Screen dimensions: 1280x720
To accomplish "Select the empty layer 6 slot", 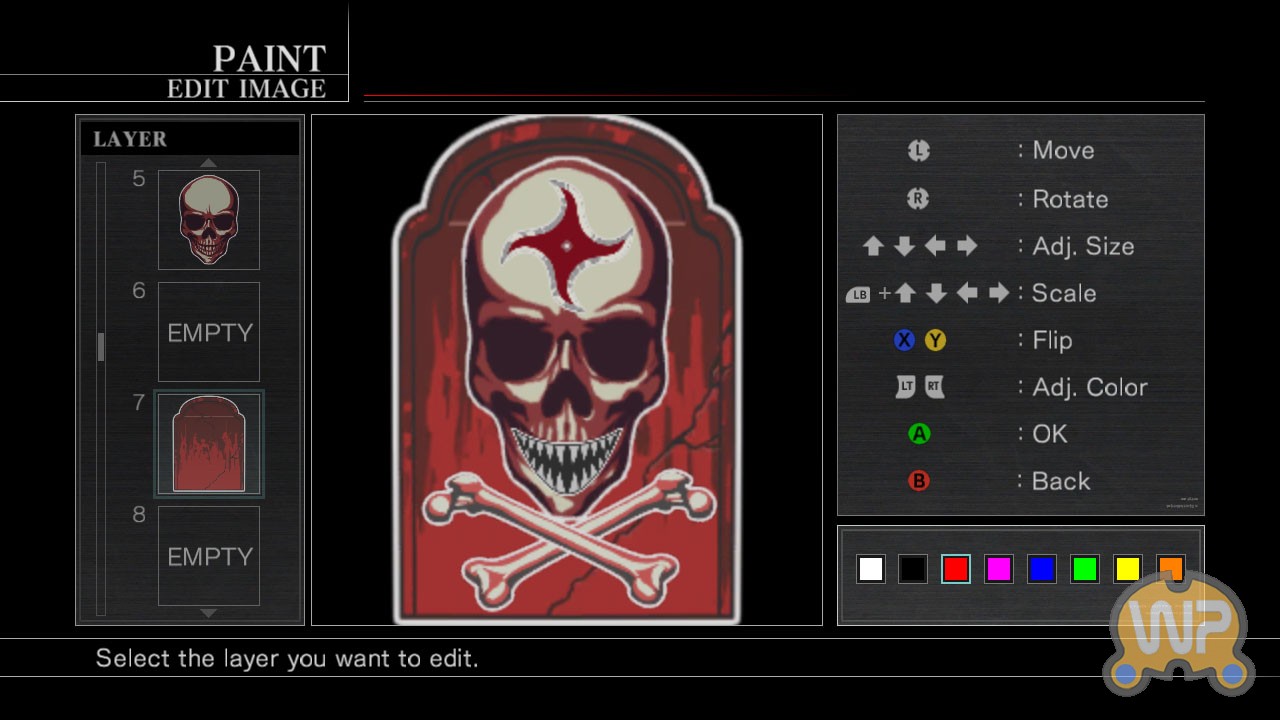I will tap(209, 332).
